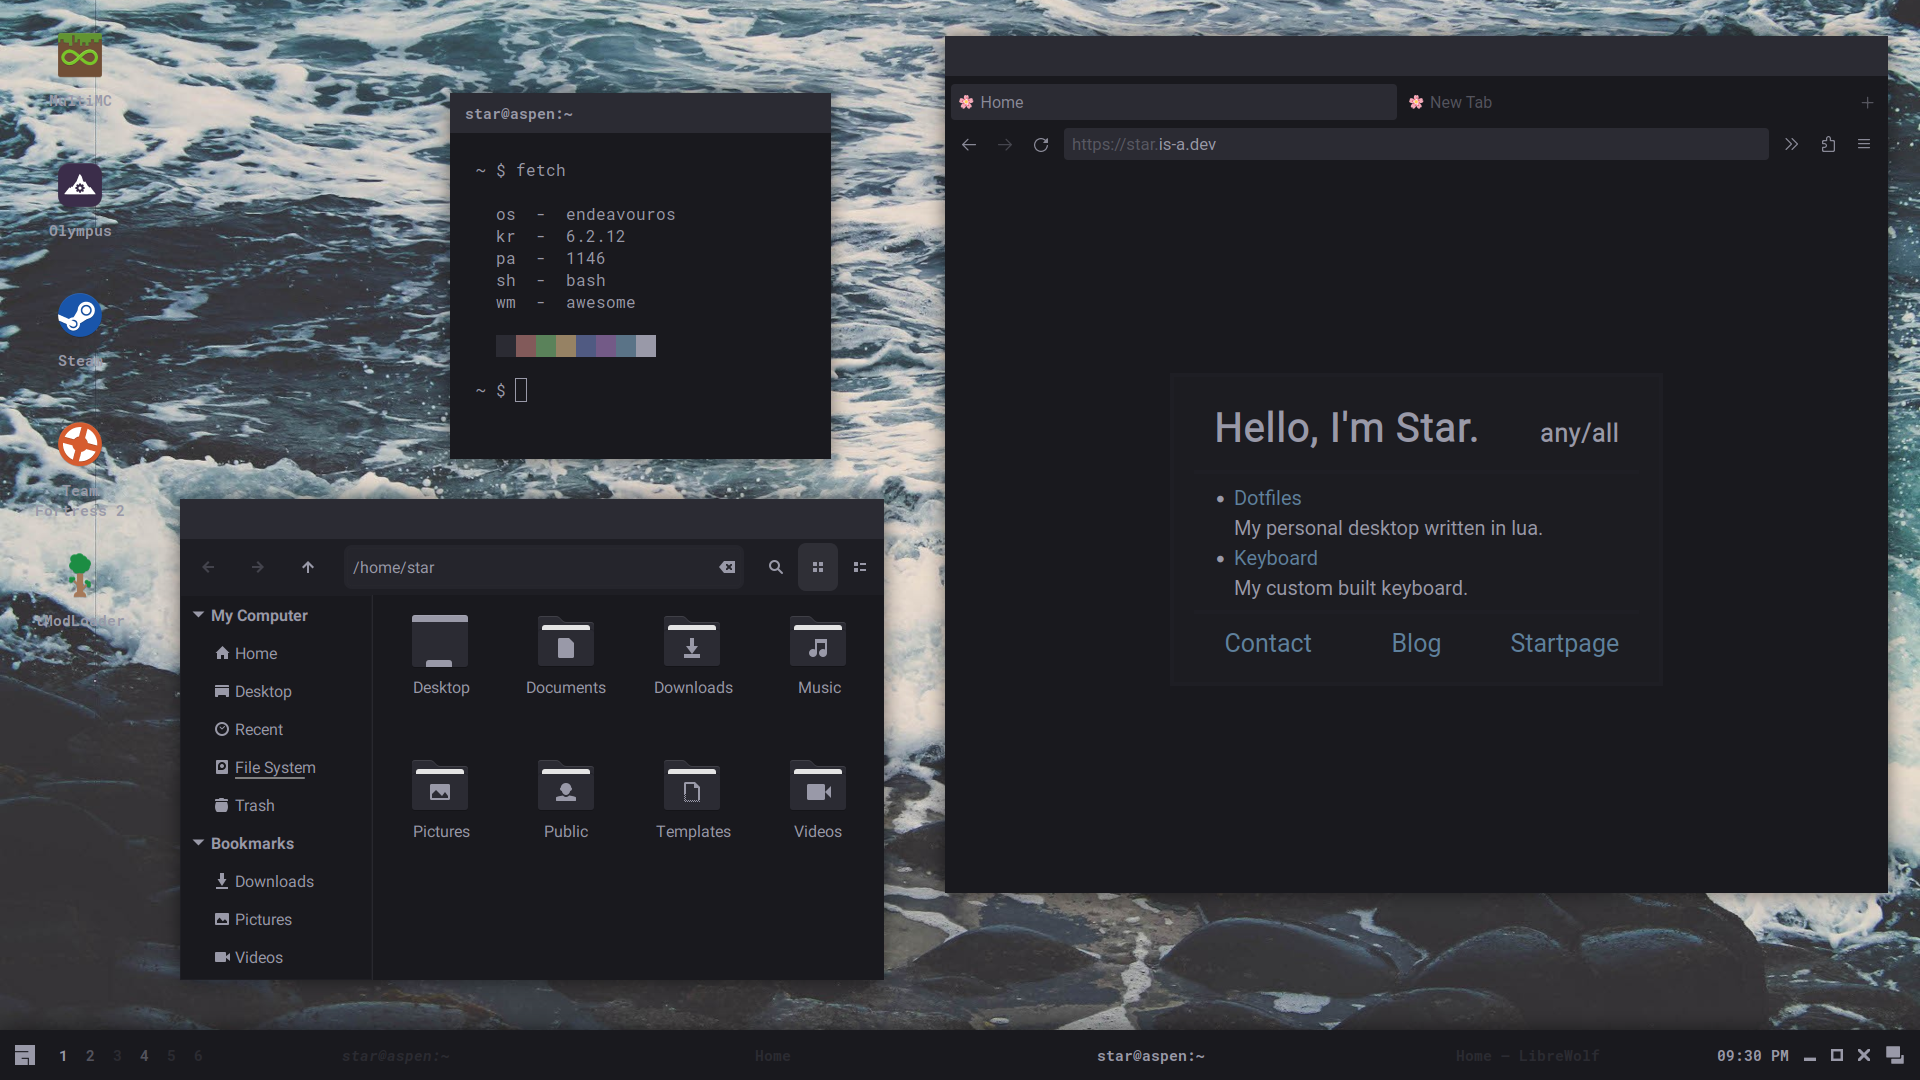Select the Downloads folder in sidebar bookmarks

tap(273, 881)
